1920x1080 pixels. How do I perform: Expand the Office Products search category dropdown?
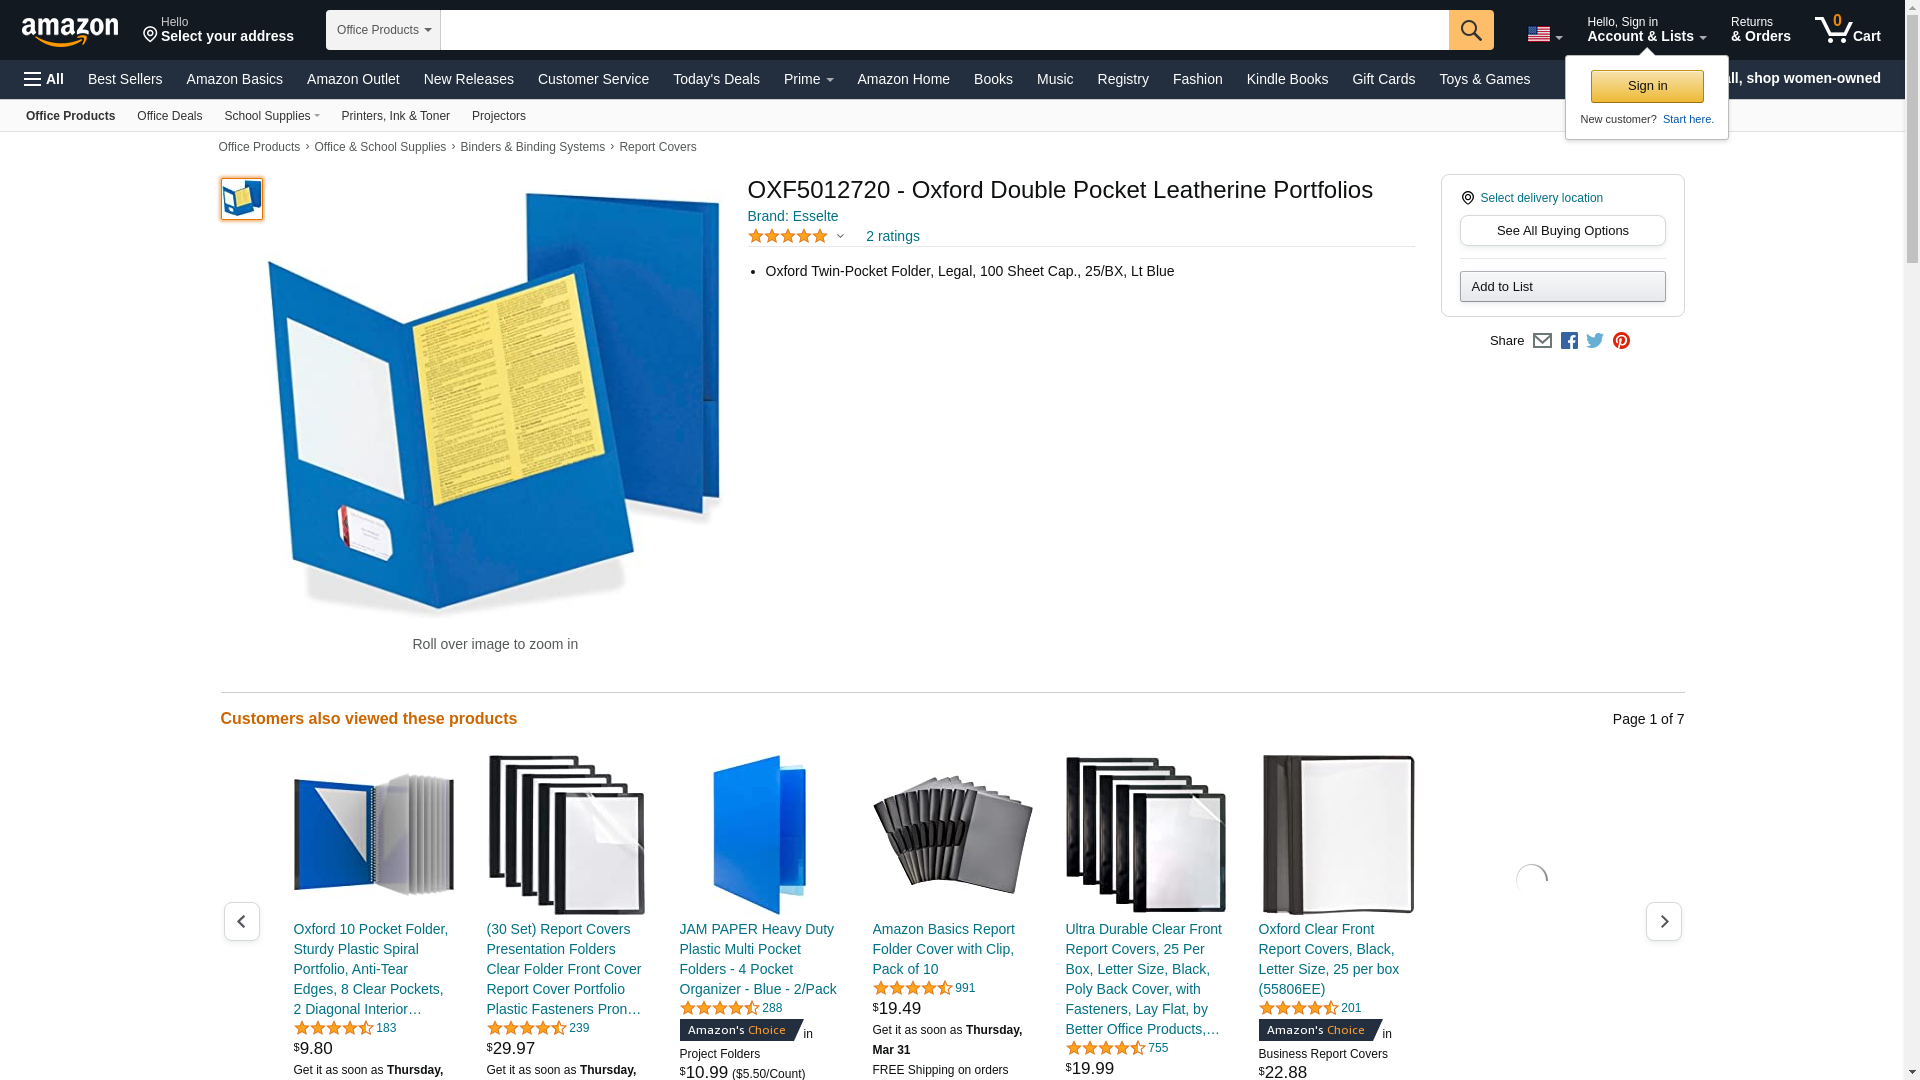pos(383,30)
